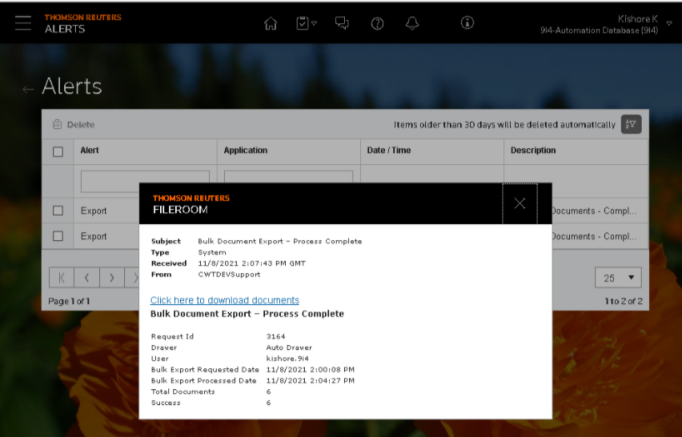Viewport: 682px width, 437px height.
Task: Open the information icon
Action: (x=467, y=23)
